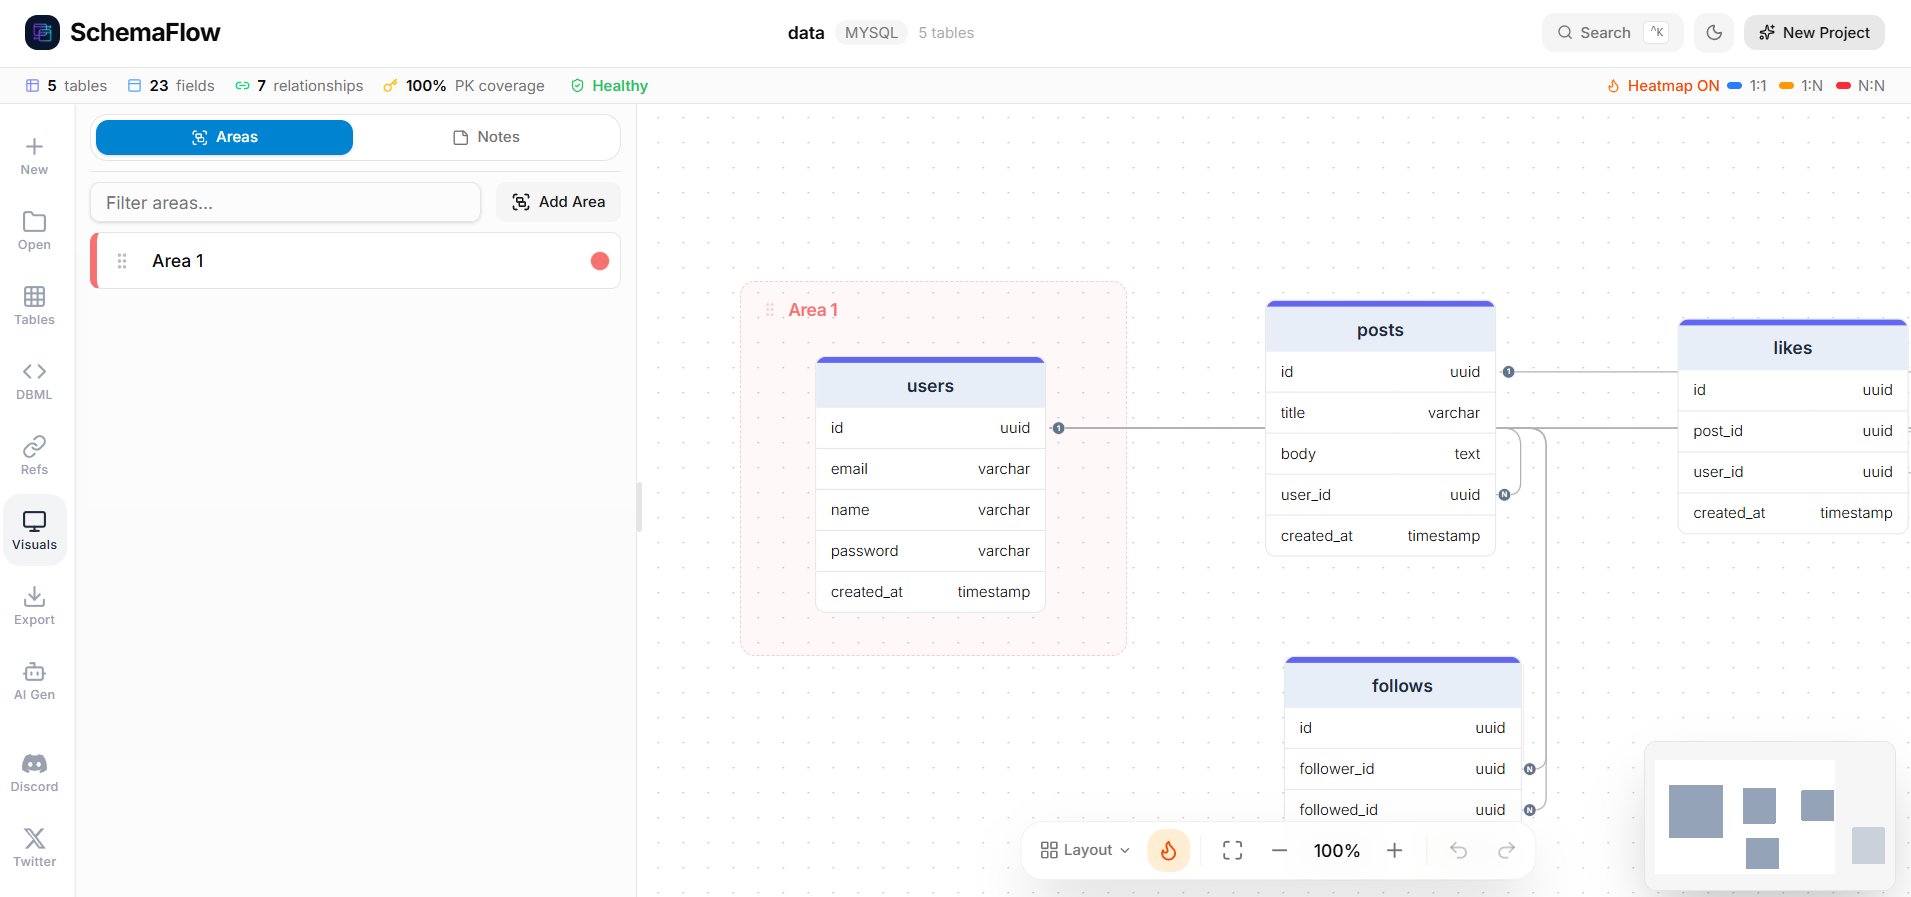
Task: Click the Export sidebar icon
Action: point(34,605)
